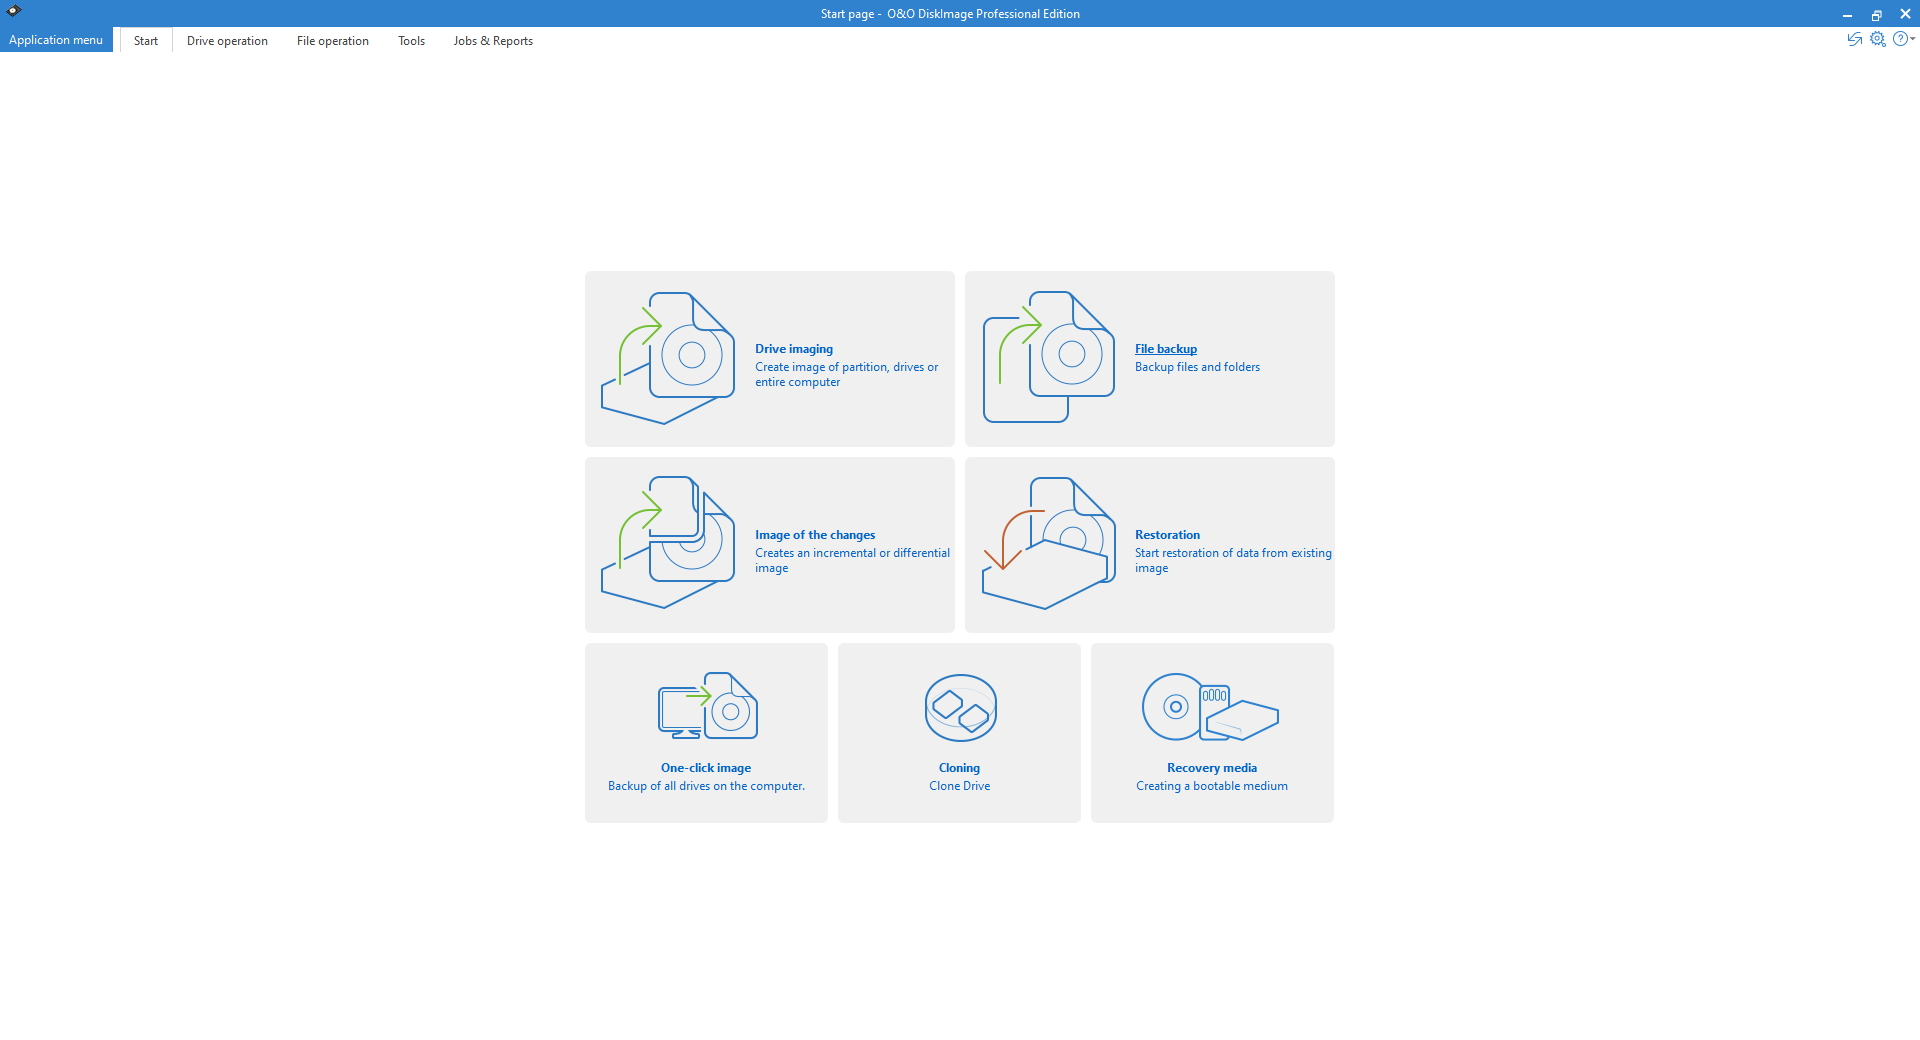Click the One-click image monitor icon
The image size is (1920, 1040).
coord(707,706)
